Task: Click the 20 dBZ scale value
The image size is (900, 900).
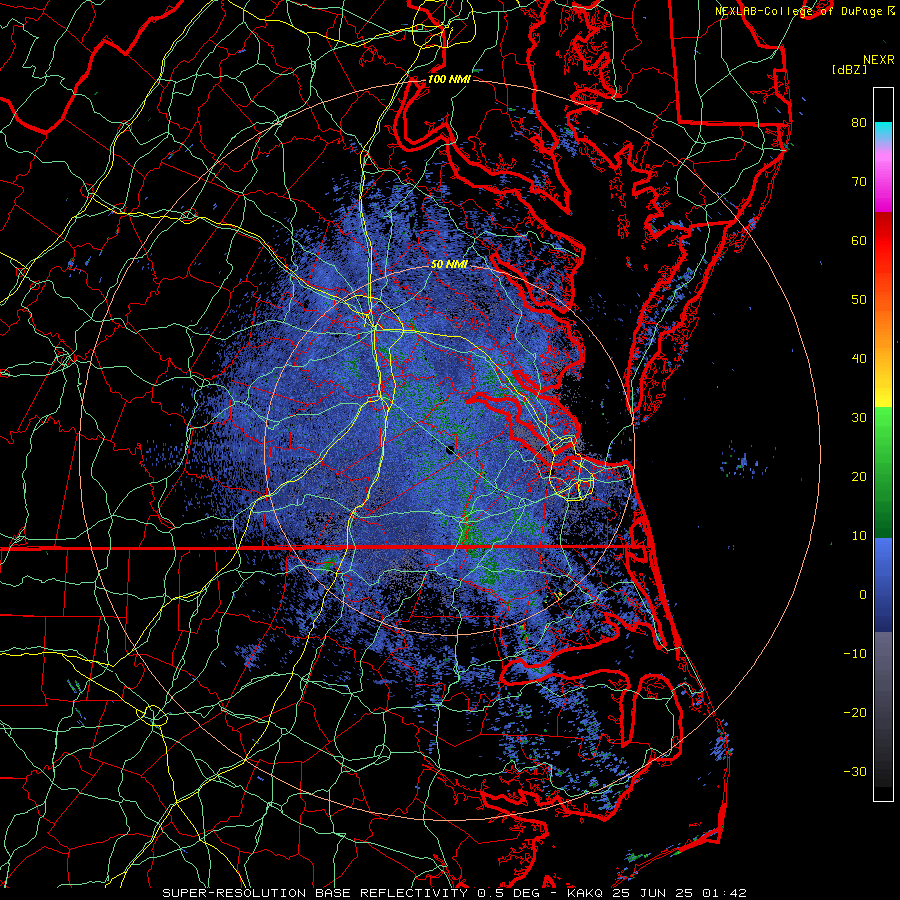Action: [x=859, y=476]
